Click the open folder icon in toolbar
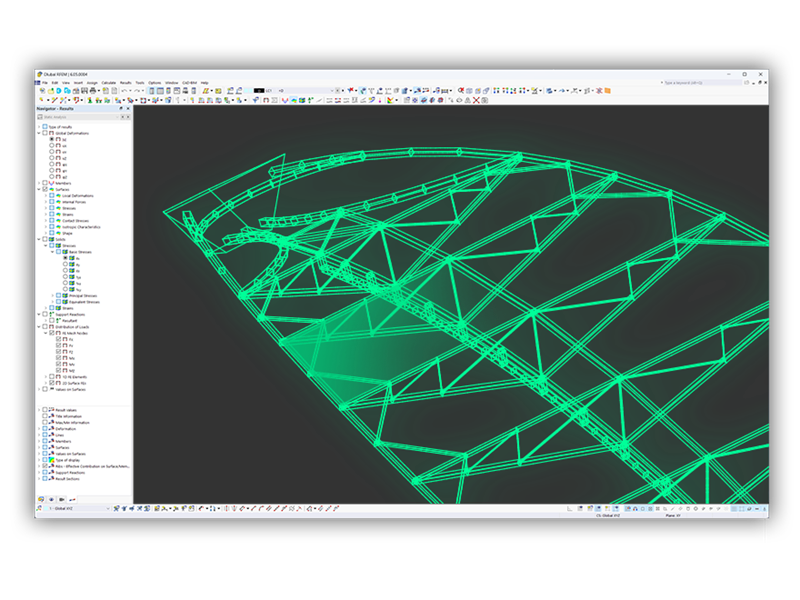The width and height of the screenshot is (800, 600). [x=51, y=91]
